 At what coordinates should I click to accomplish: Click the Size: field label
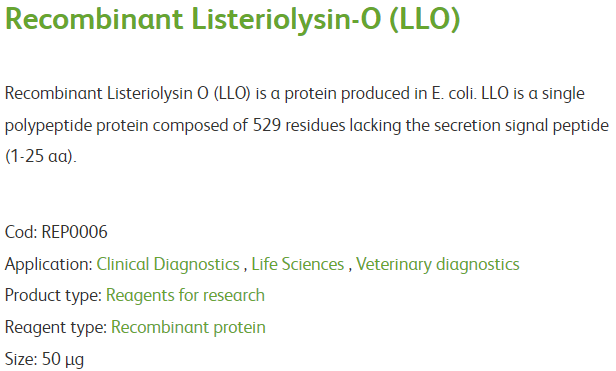(x=21, y=360)
